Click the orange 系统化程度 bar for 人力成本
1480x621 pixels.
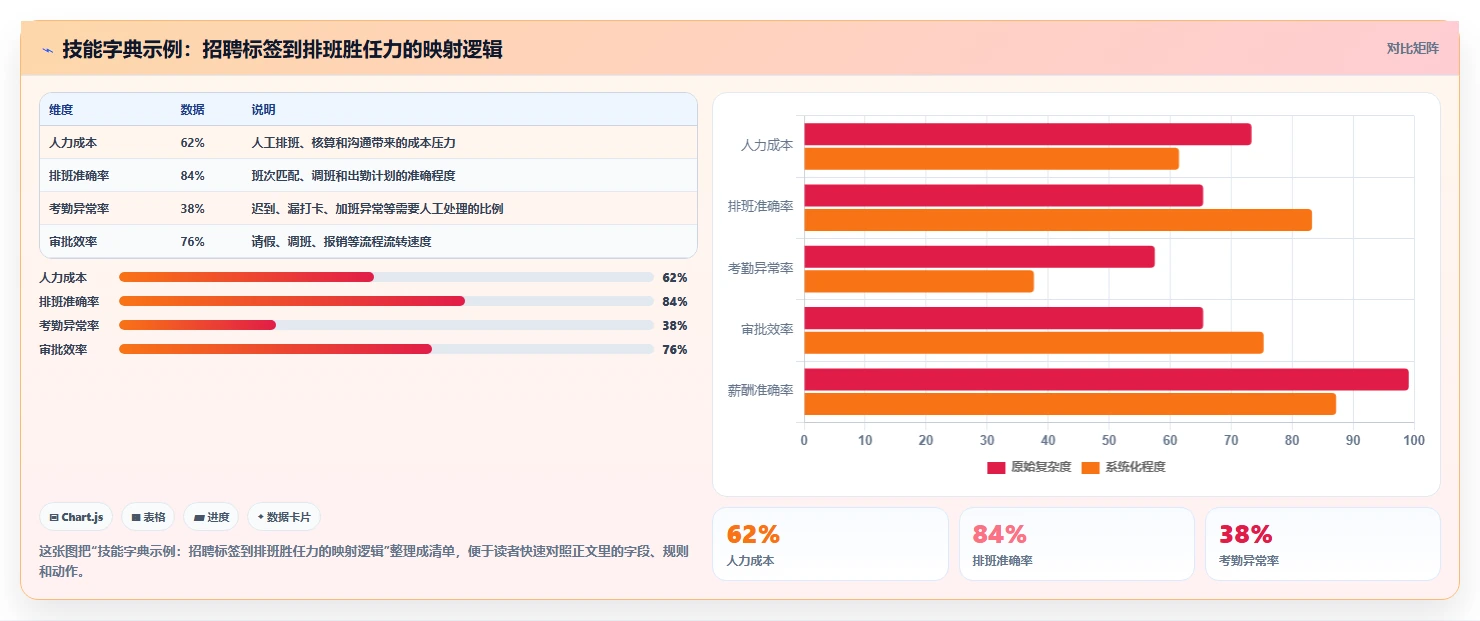point(991,158)
